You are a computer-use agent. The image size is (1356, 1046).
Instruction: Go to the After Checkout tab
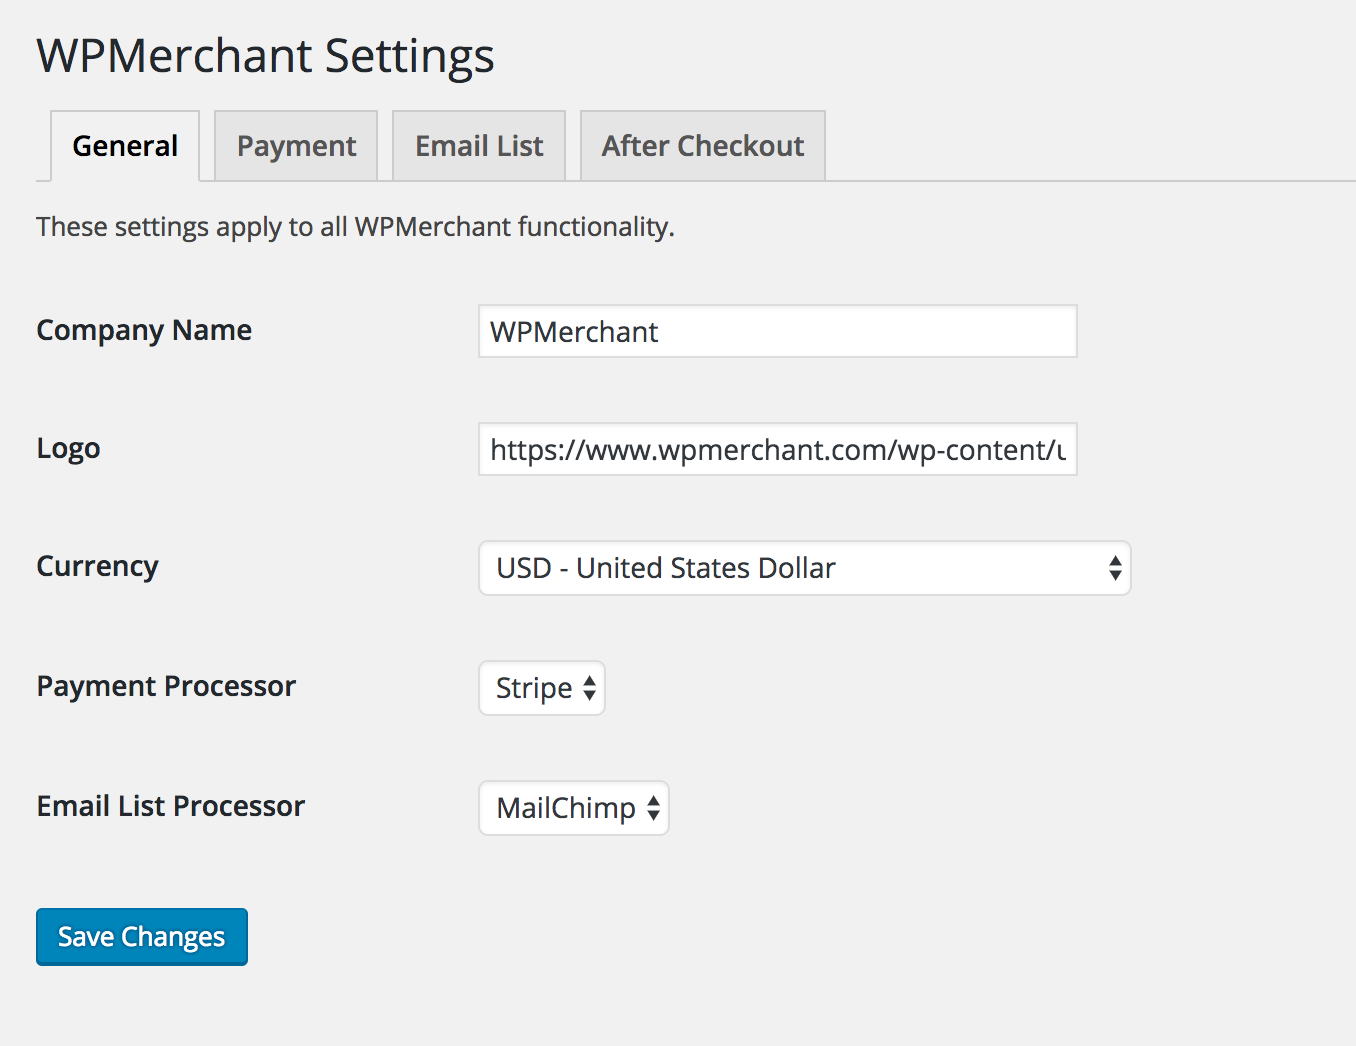coord(702,146)
